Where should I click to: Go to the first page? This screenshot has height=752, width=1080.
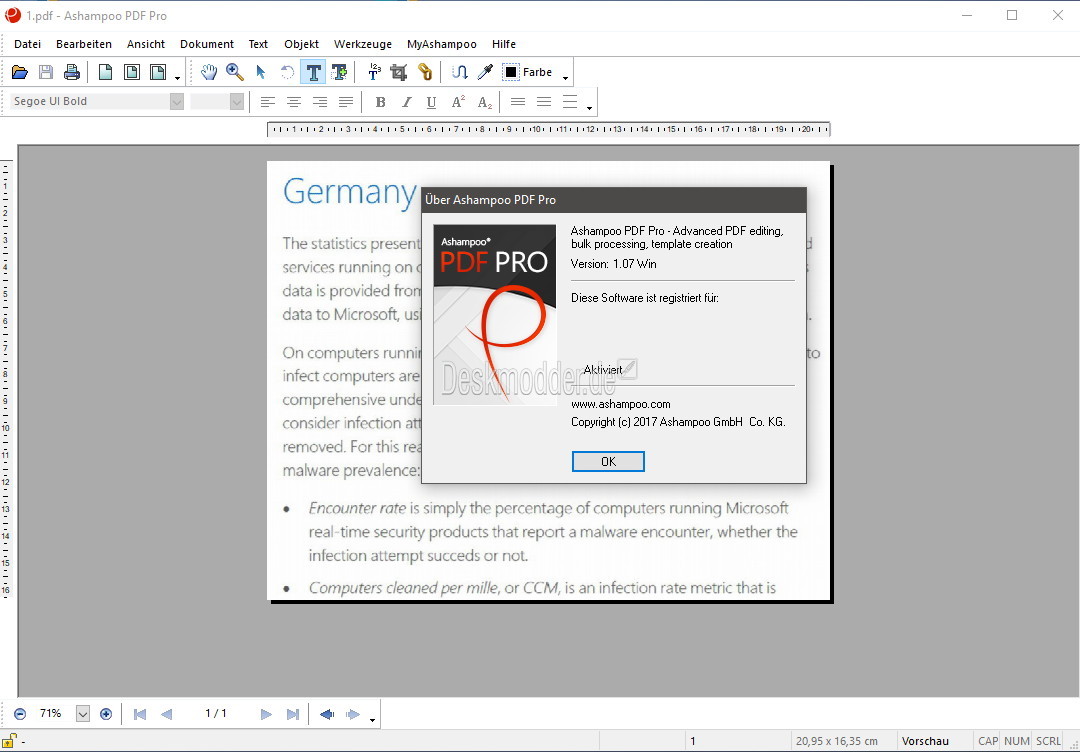[140, 714]
